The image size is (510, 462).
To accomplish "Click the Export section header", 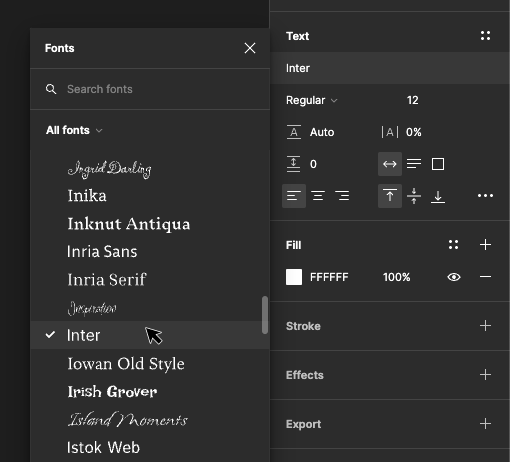I will (303, 424).
